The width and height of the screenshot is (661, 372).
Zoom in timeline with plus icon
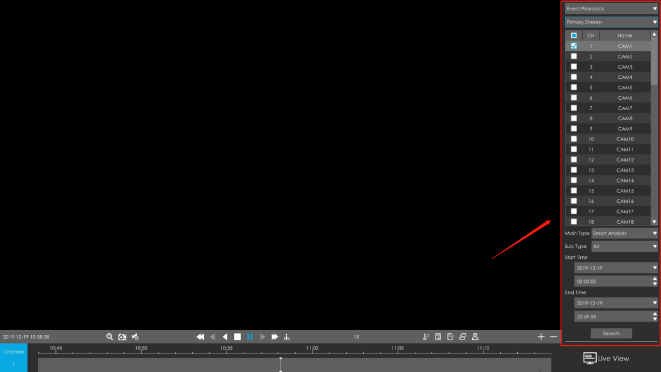541,337
